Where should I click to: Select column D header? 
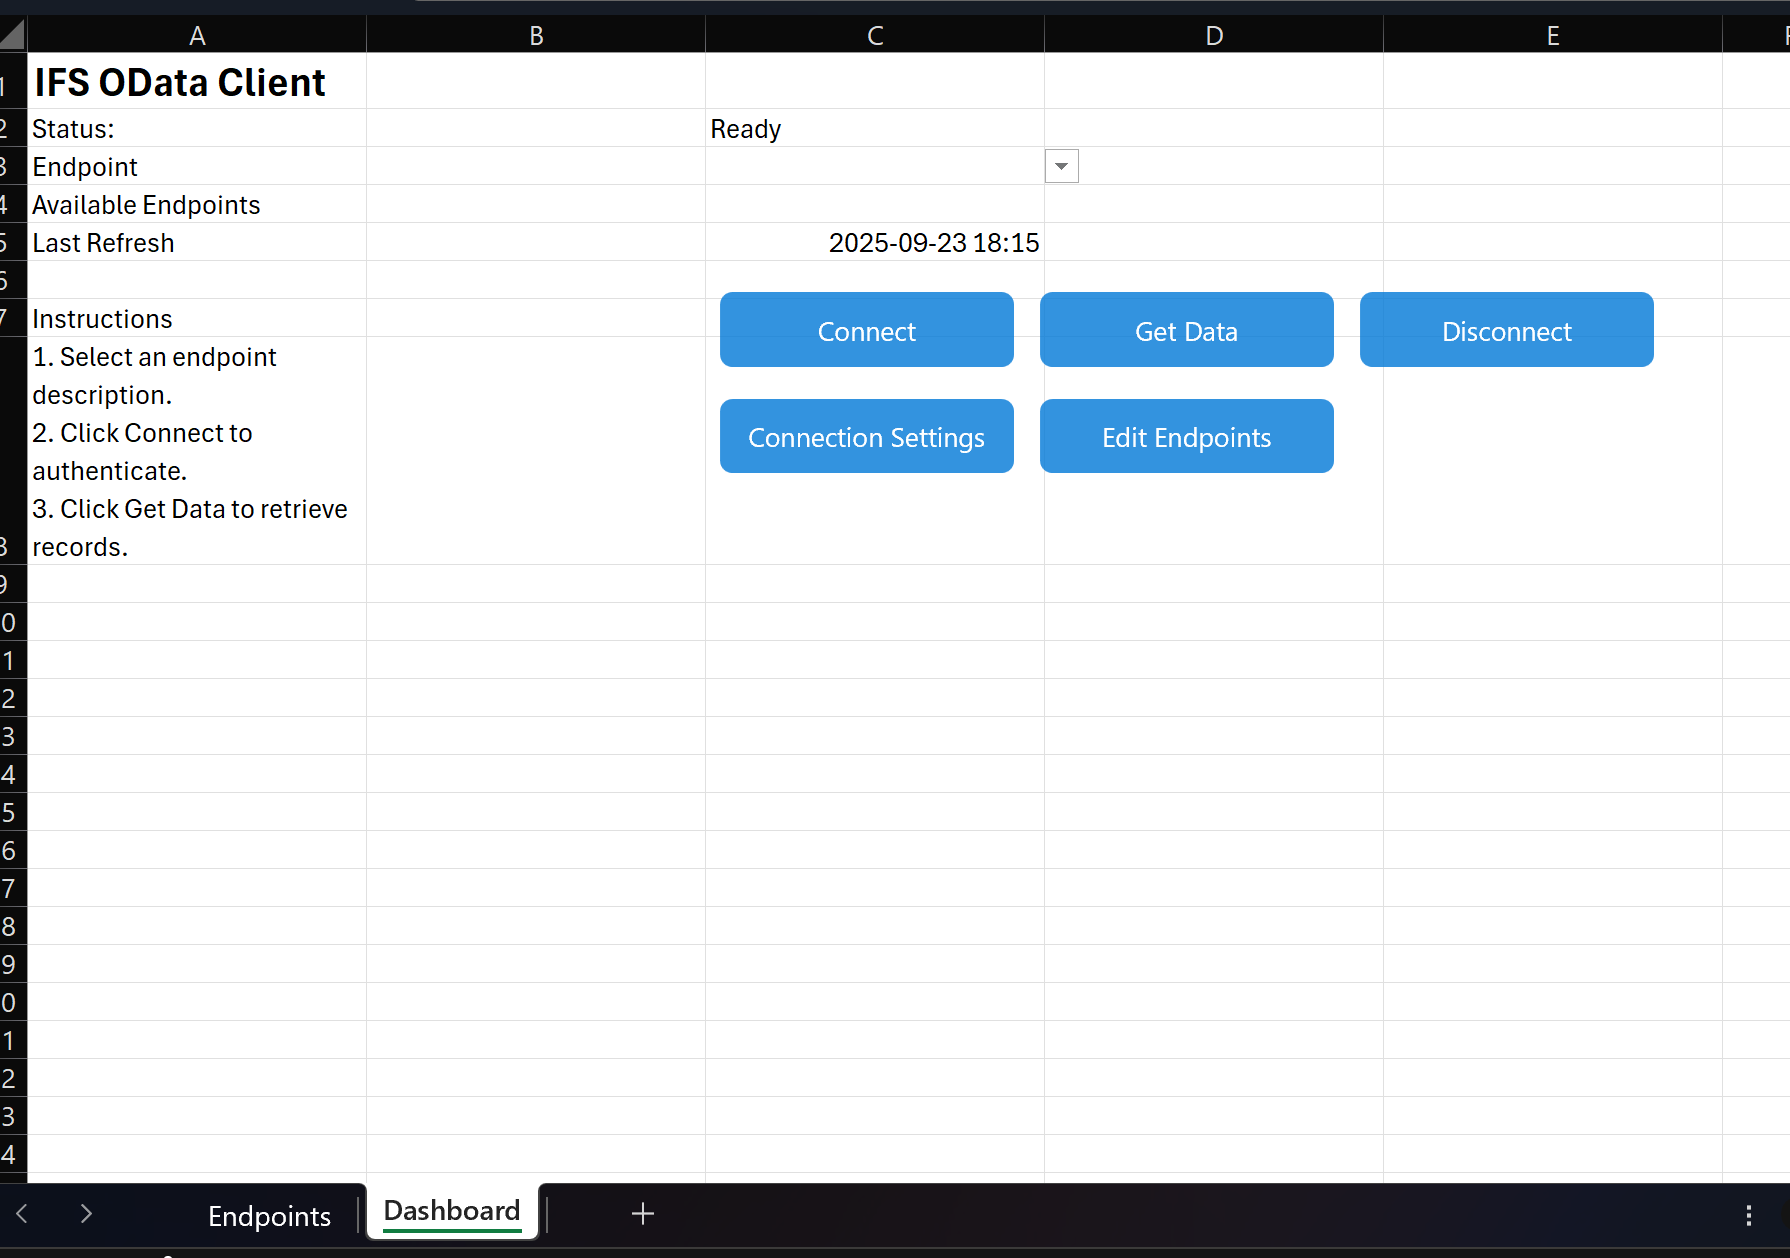[1214, 36]
